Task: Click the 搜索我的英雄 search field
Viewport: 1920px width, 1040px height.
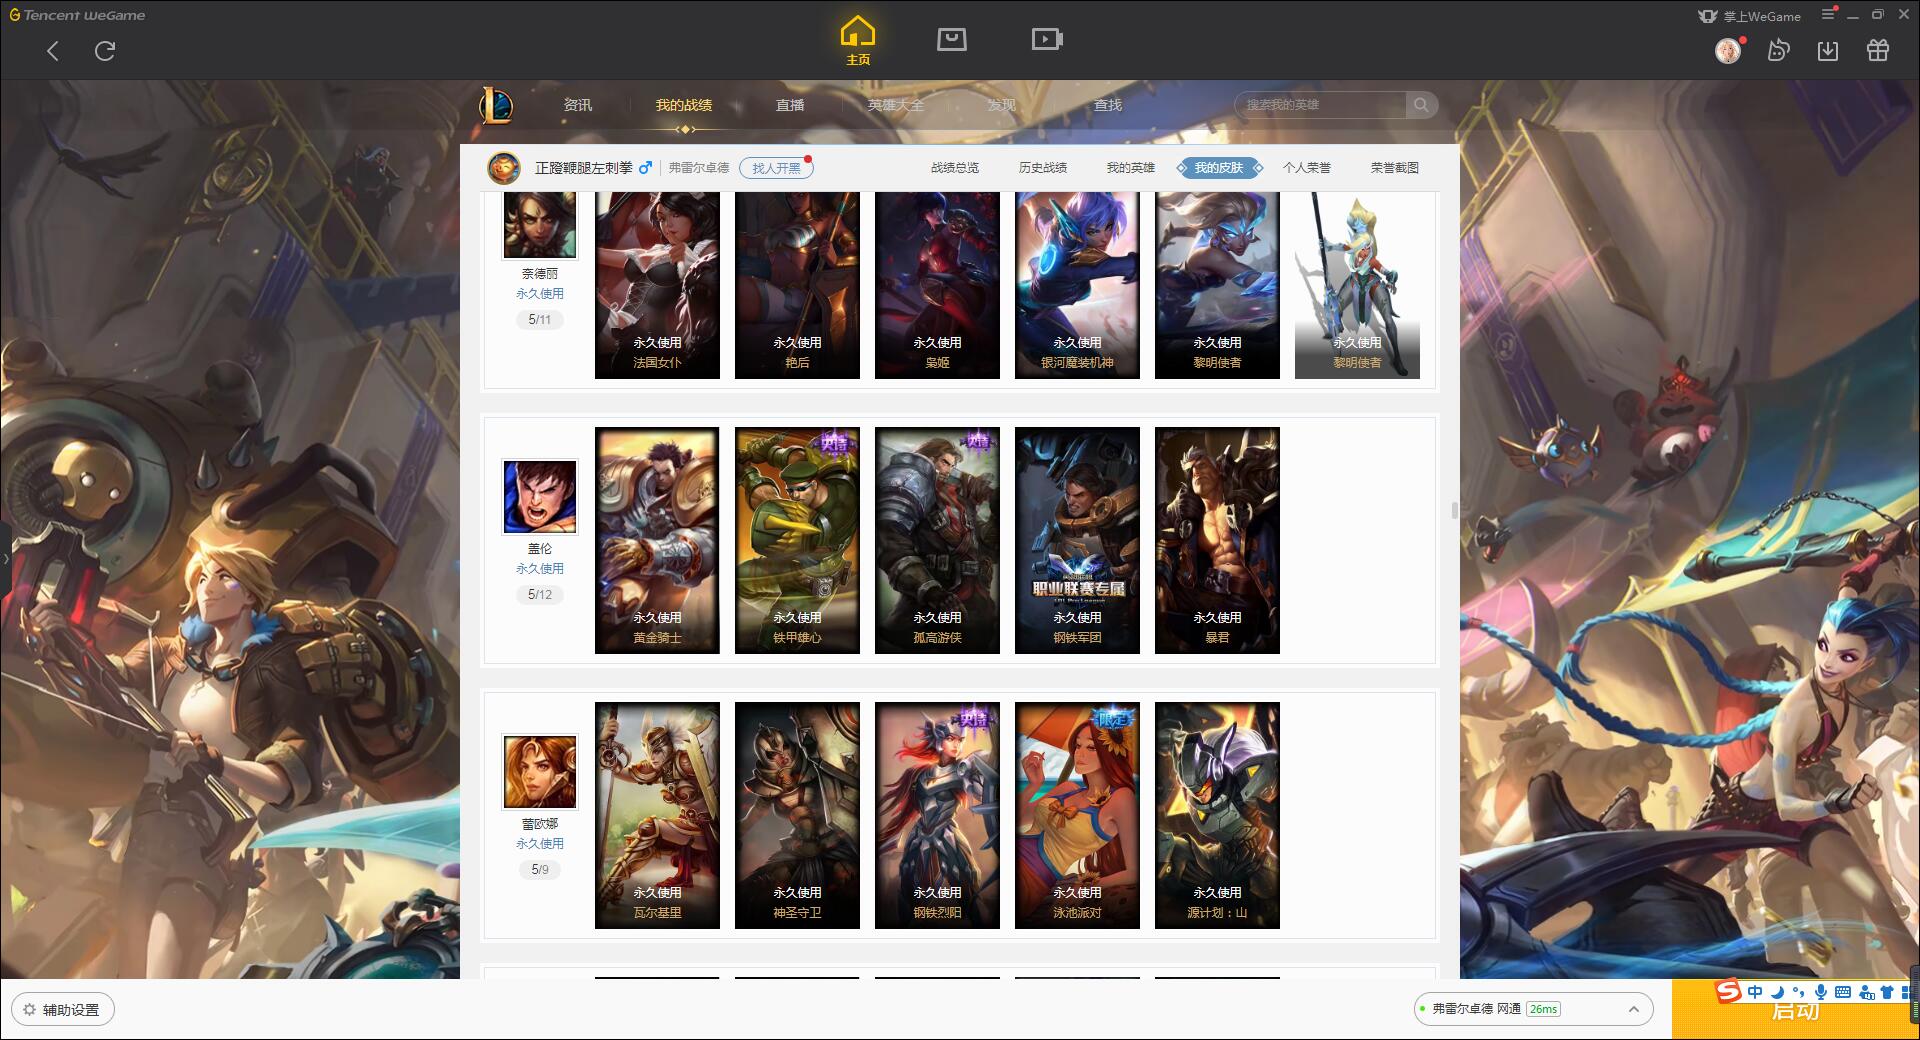Action: click(x=1320, y=105)
